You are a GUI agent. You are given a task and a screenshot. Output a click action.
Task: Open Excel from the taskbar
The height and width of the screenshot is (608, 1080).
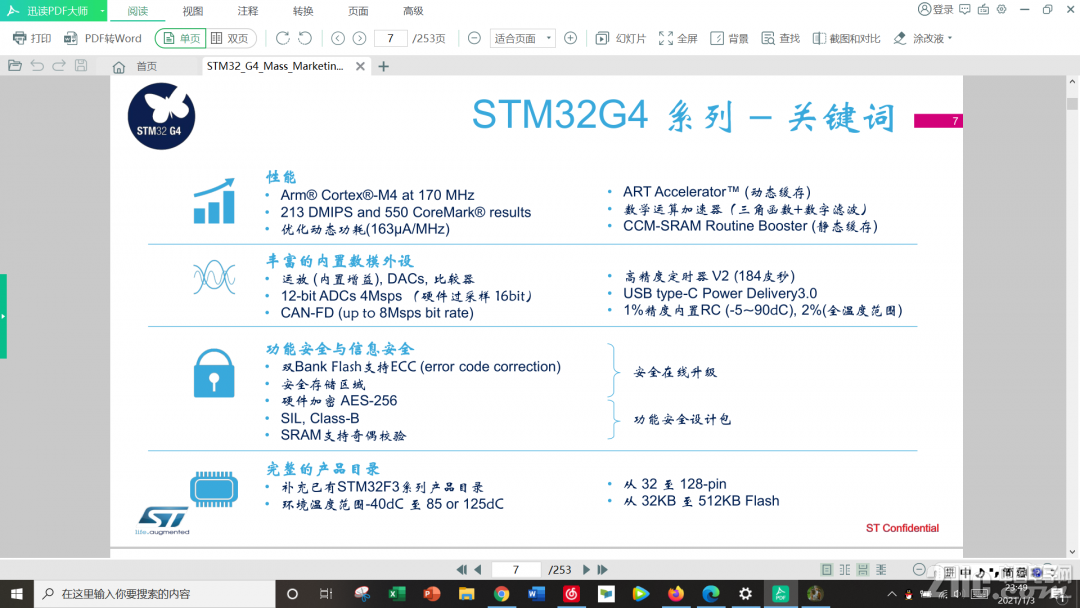pyautogui.click(x=397, y=594)
